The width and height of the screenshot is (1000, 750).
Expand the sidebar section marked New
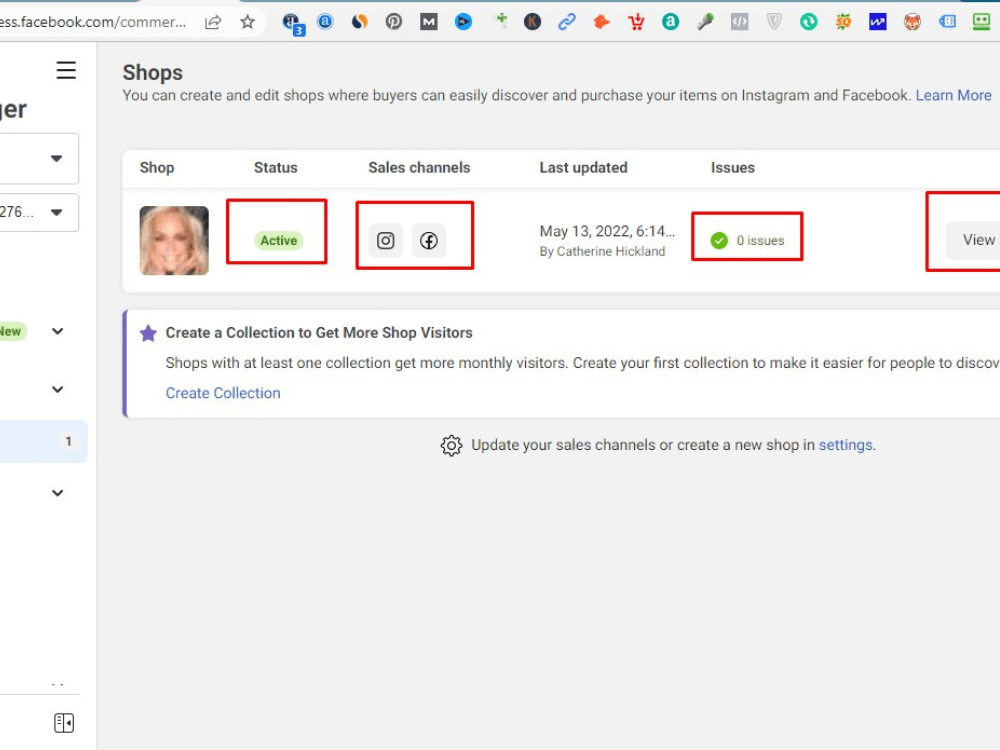coord(57,331)
